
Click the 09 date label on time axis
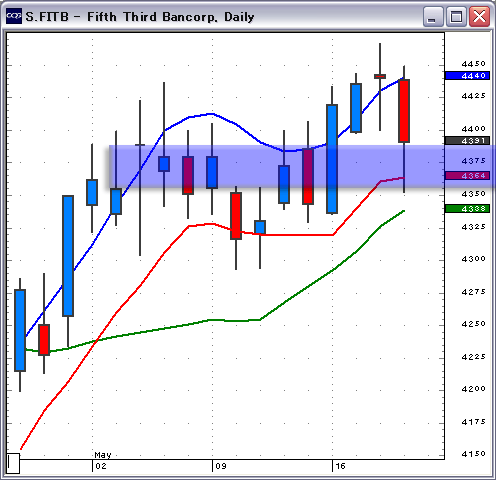tap(221, 466)
